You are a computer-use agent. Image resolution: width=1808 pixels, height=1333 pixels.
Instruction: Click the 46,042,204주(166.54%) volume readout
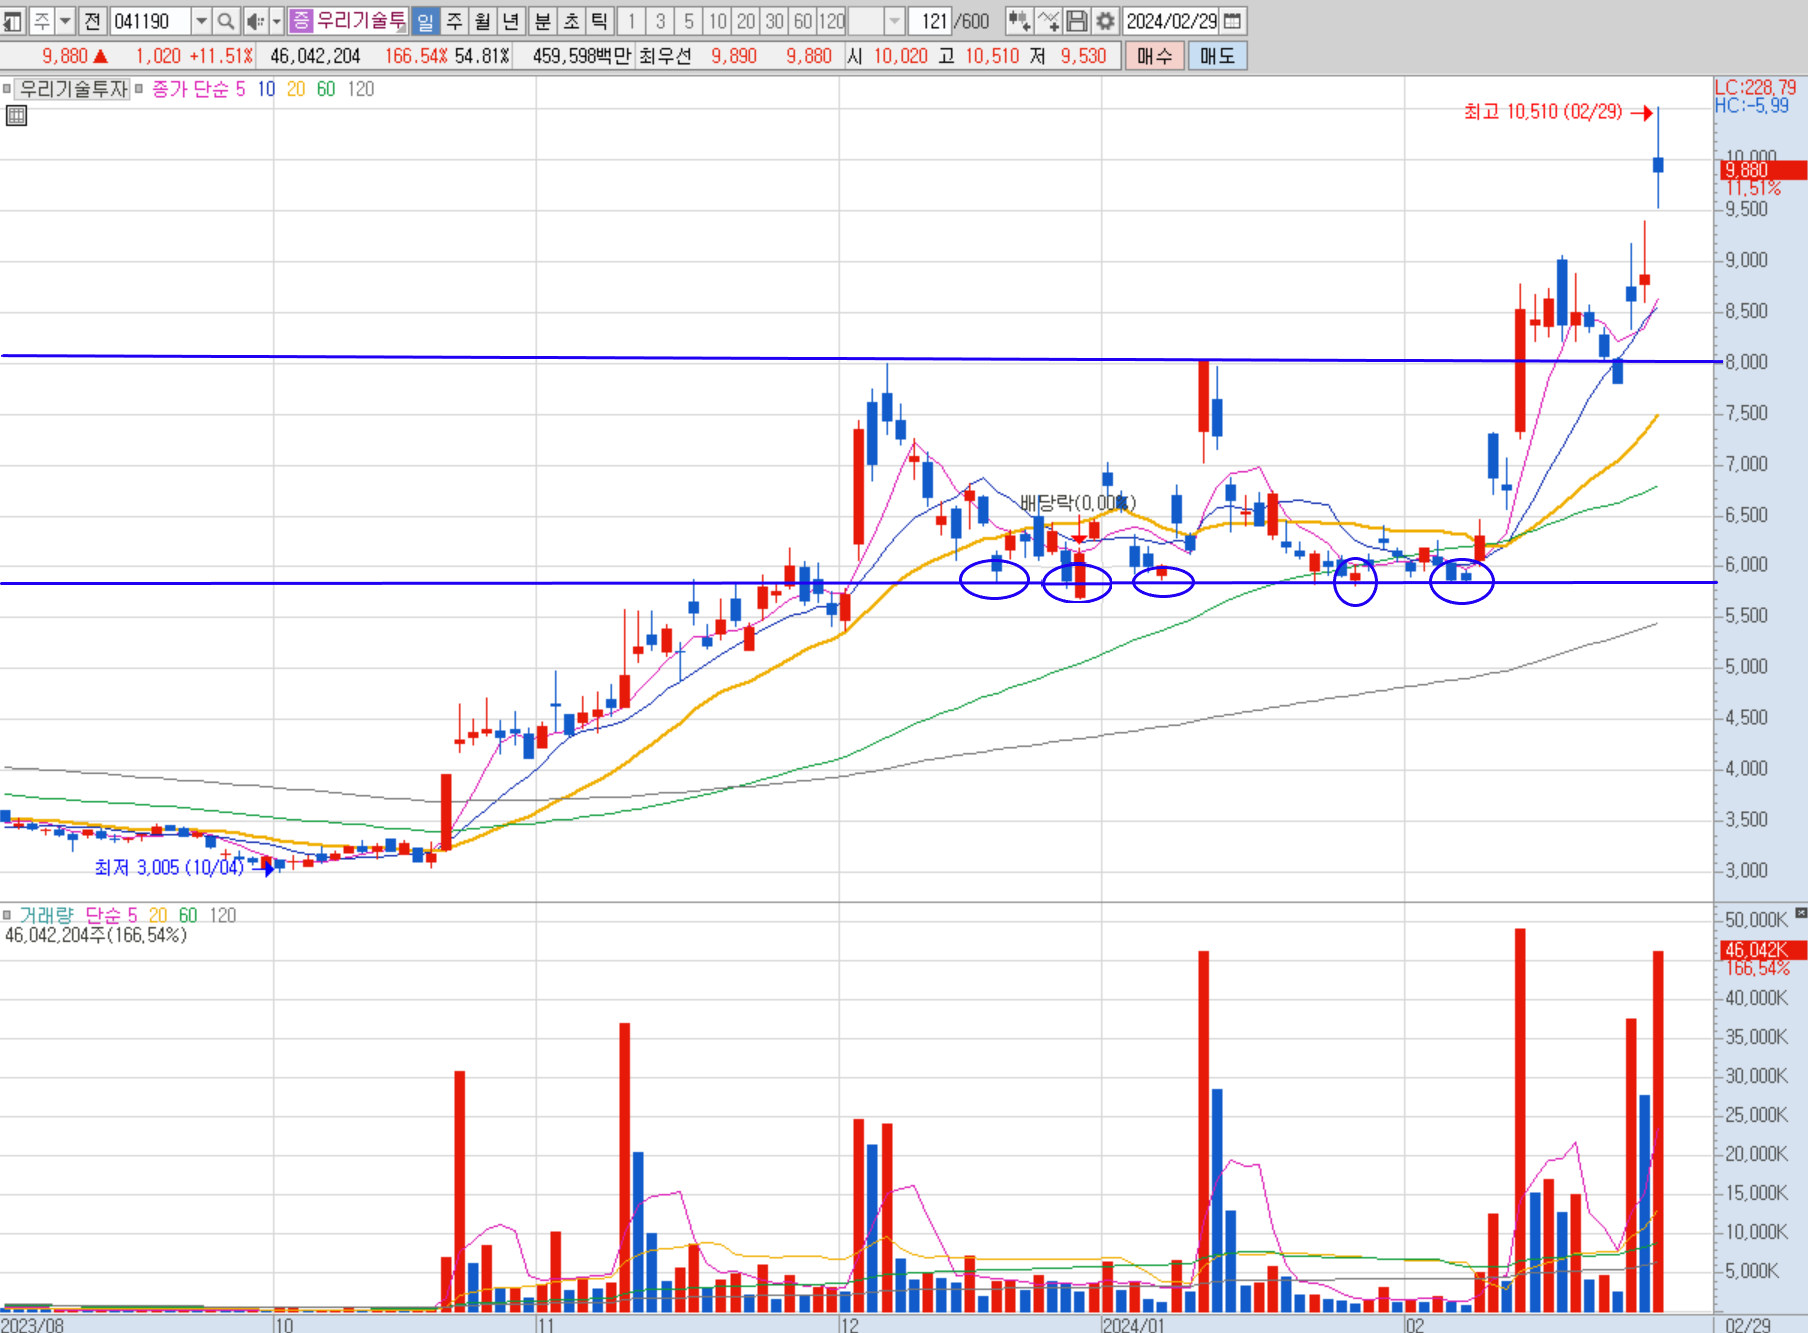pyautogui.click(x=96, y=935)
